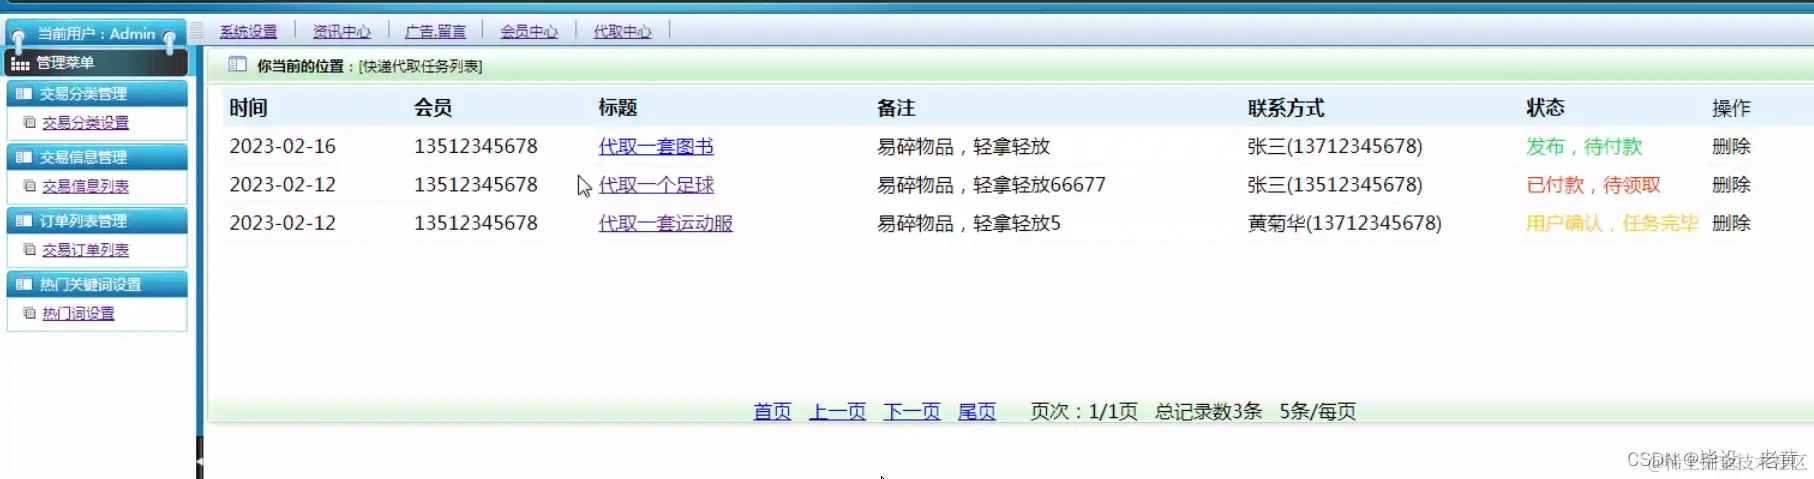
Task: Click status 用户确认，任务完毕
Action: 1612,224
